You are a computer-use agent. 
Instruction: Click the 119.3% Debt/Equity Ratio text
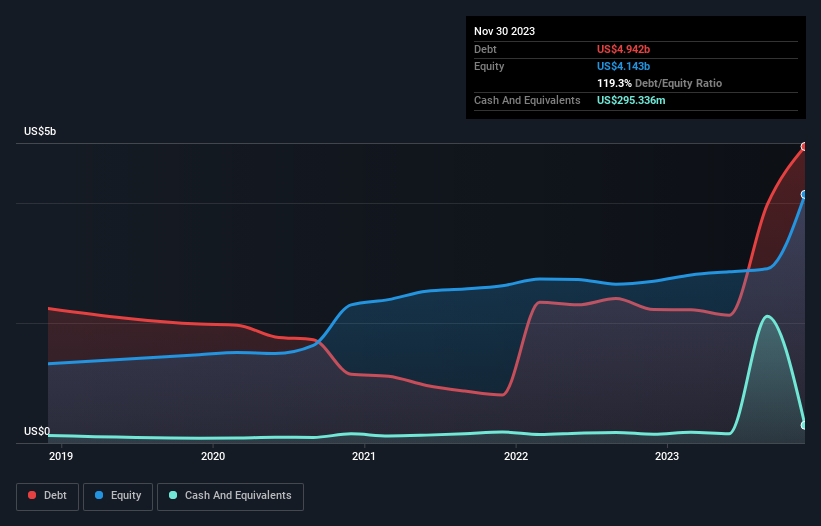(659, 83)
